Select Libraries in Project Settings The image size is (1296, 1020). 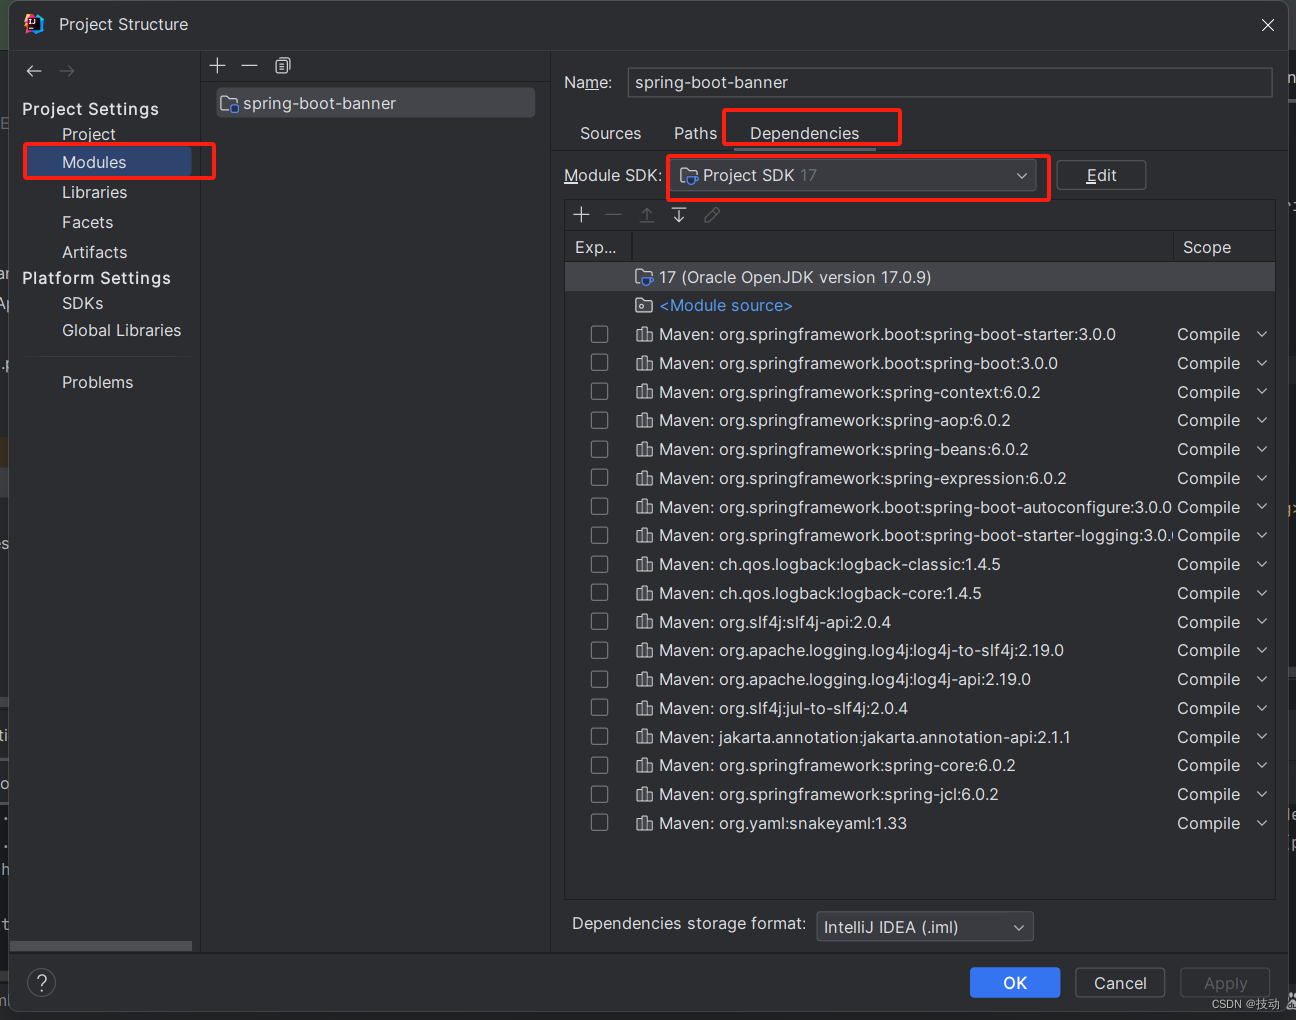95,192
